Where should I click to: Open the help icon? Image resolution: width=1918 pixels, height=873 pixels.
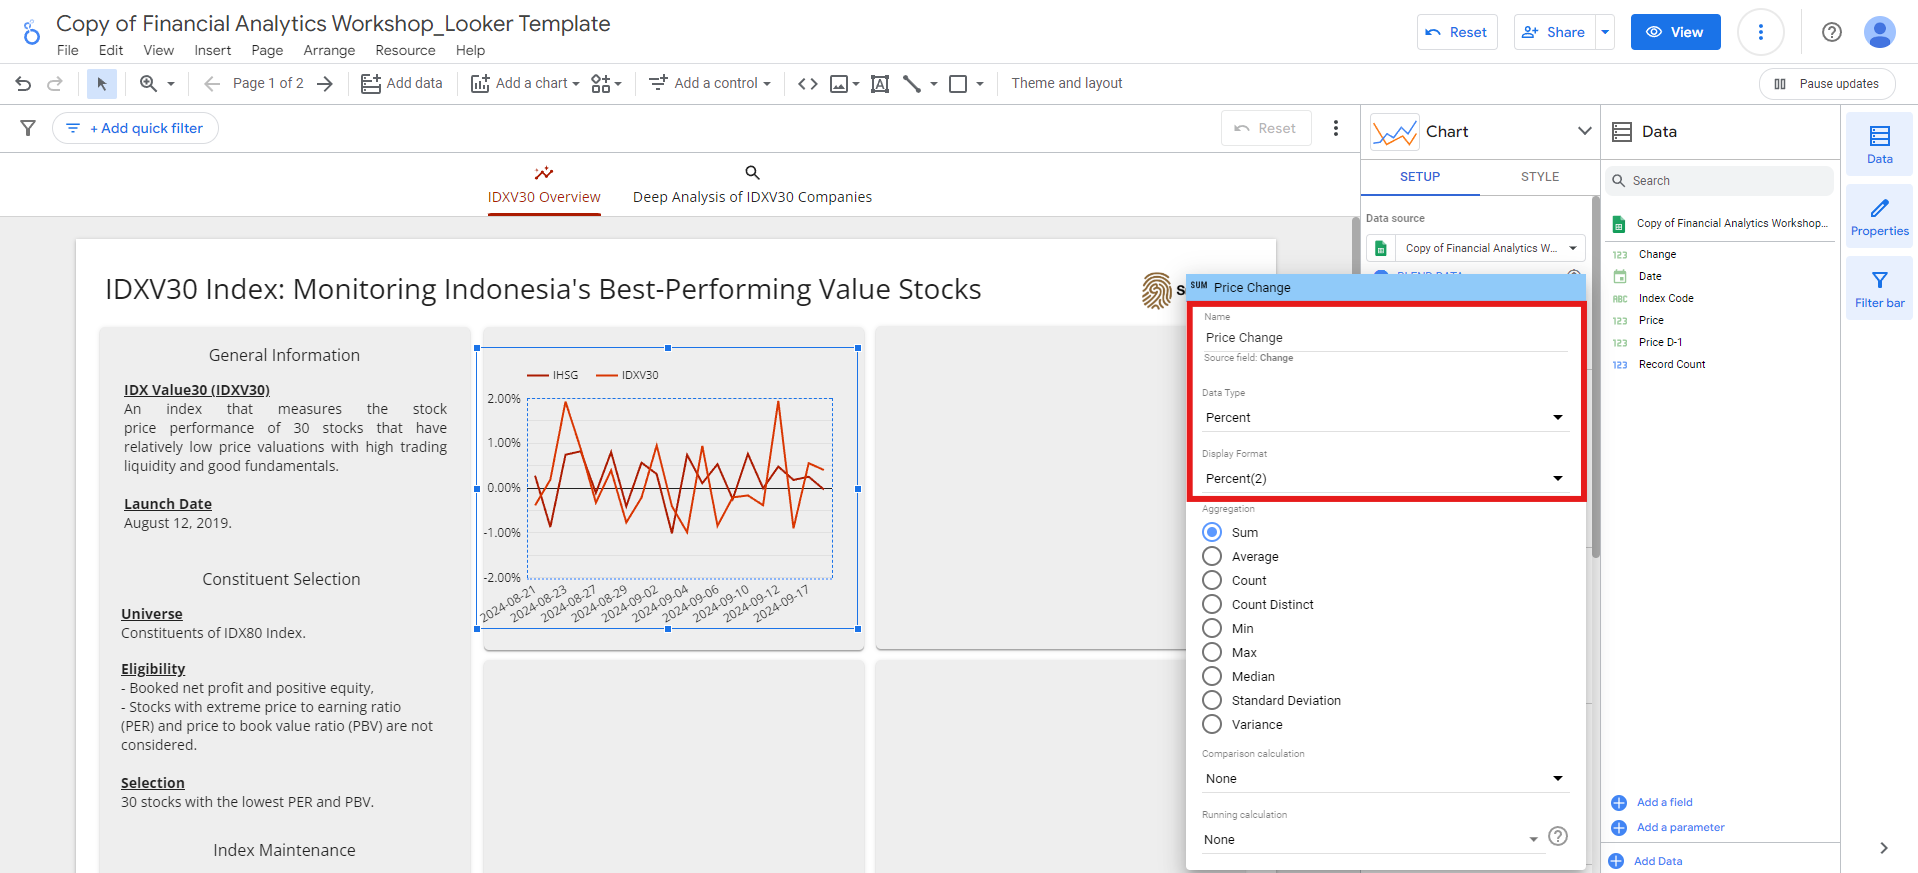pyautogui.click(x=1831, y=32)
